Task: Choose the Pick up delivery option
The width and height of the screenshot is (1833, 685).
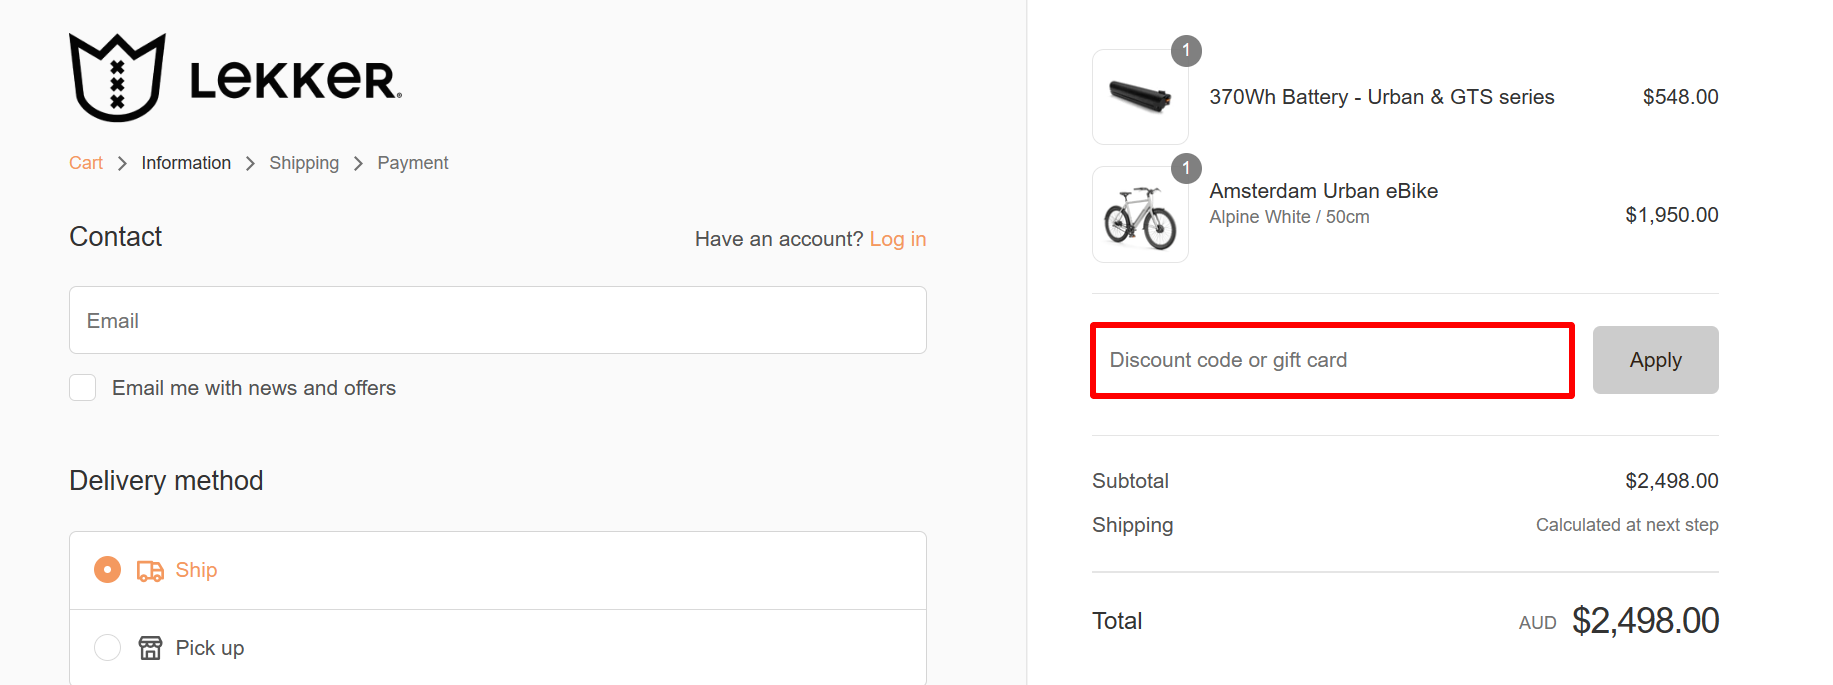Action: click(107, 647)
